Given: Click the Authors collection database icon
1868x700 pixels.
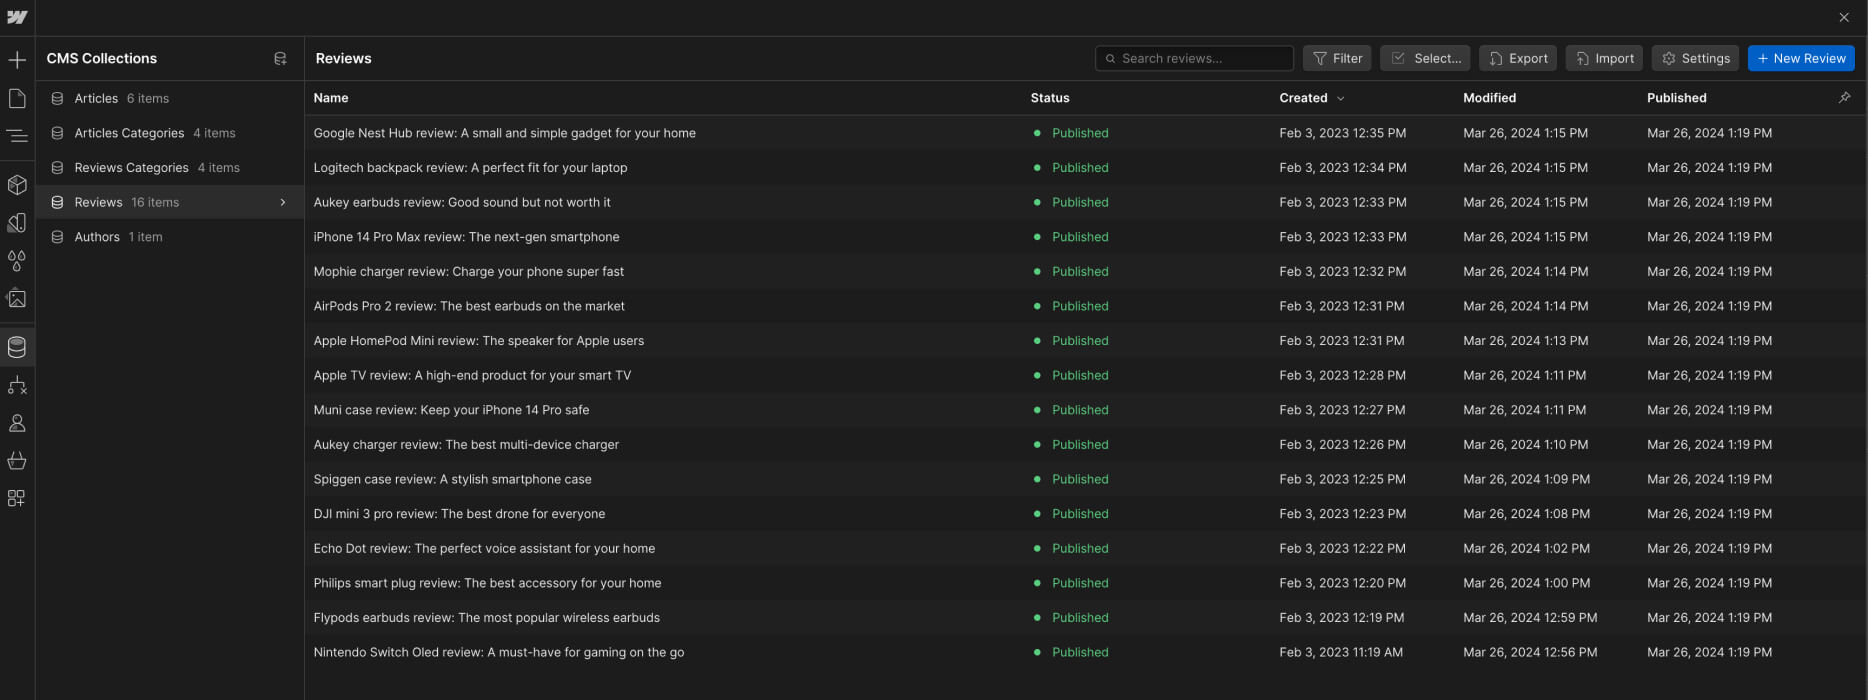Looking at the screenshot, I should tap(57, 237).
